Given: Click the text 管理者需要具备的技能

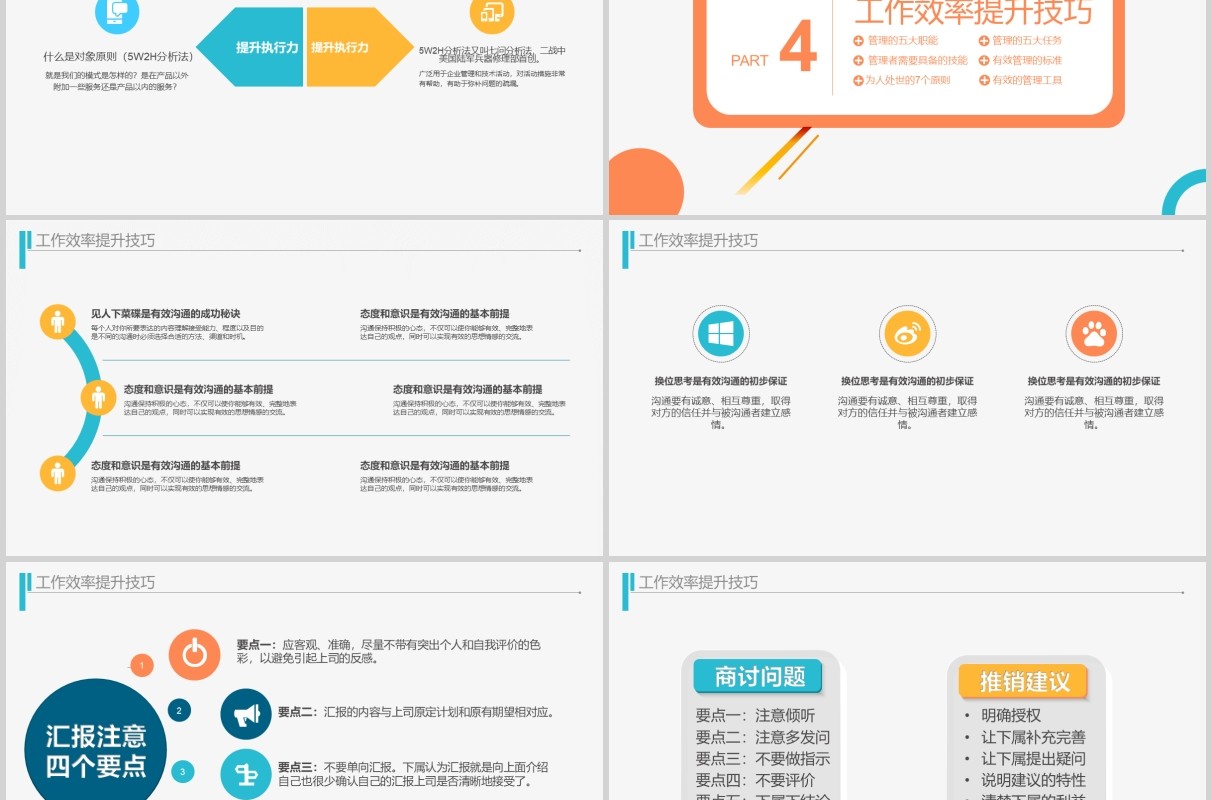Looking at the screenshot, I should tap(918, 61).
